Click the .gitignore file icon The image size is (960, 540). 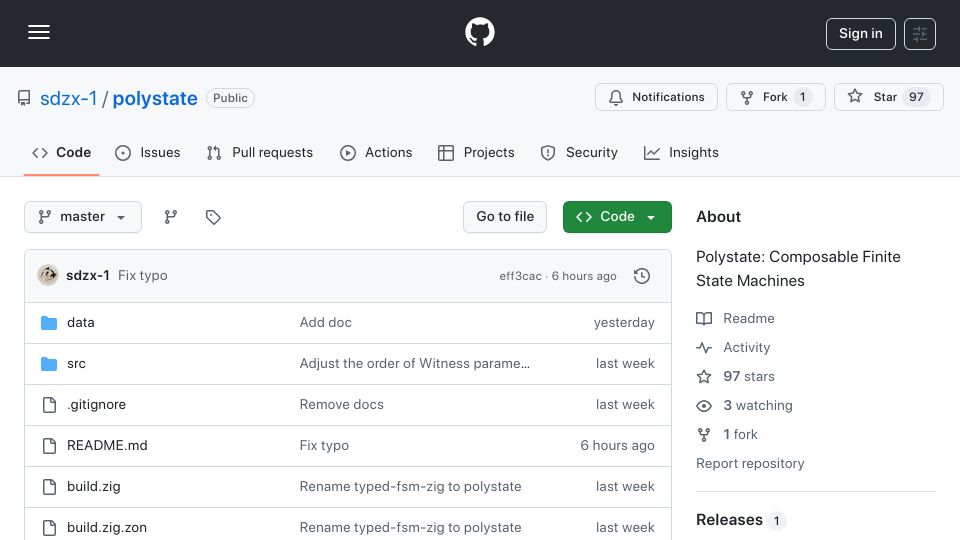(49, 405)
